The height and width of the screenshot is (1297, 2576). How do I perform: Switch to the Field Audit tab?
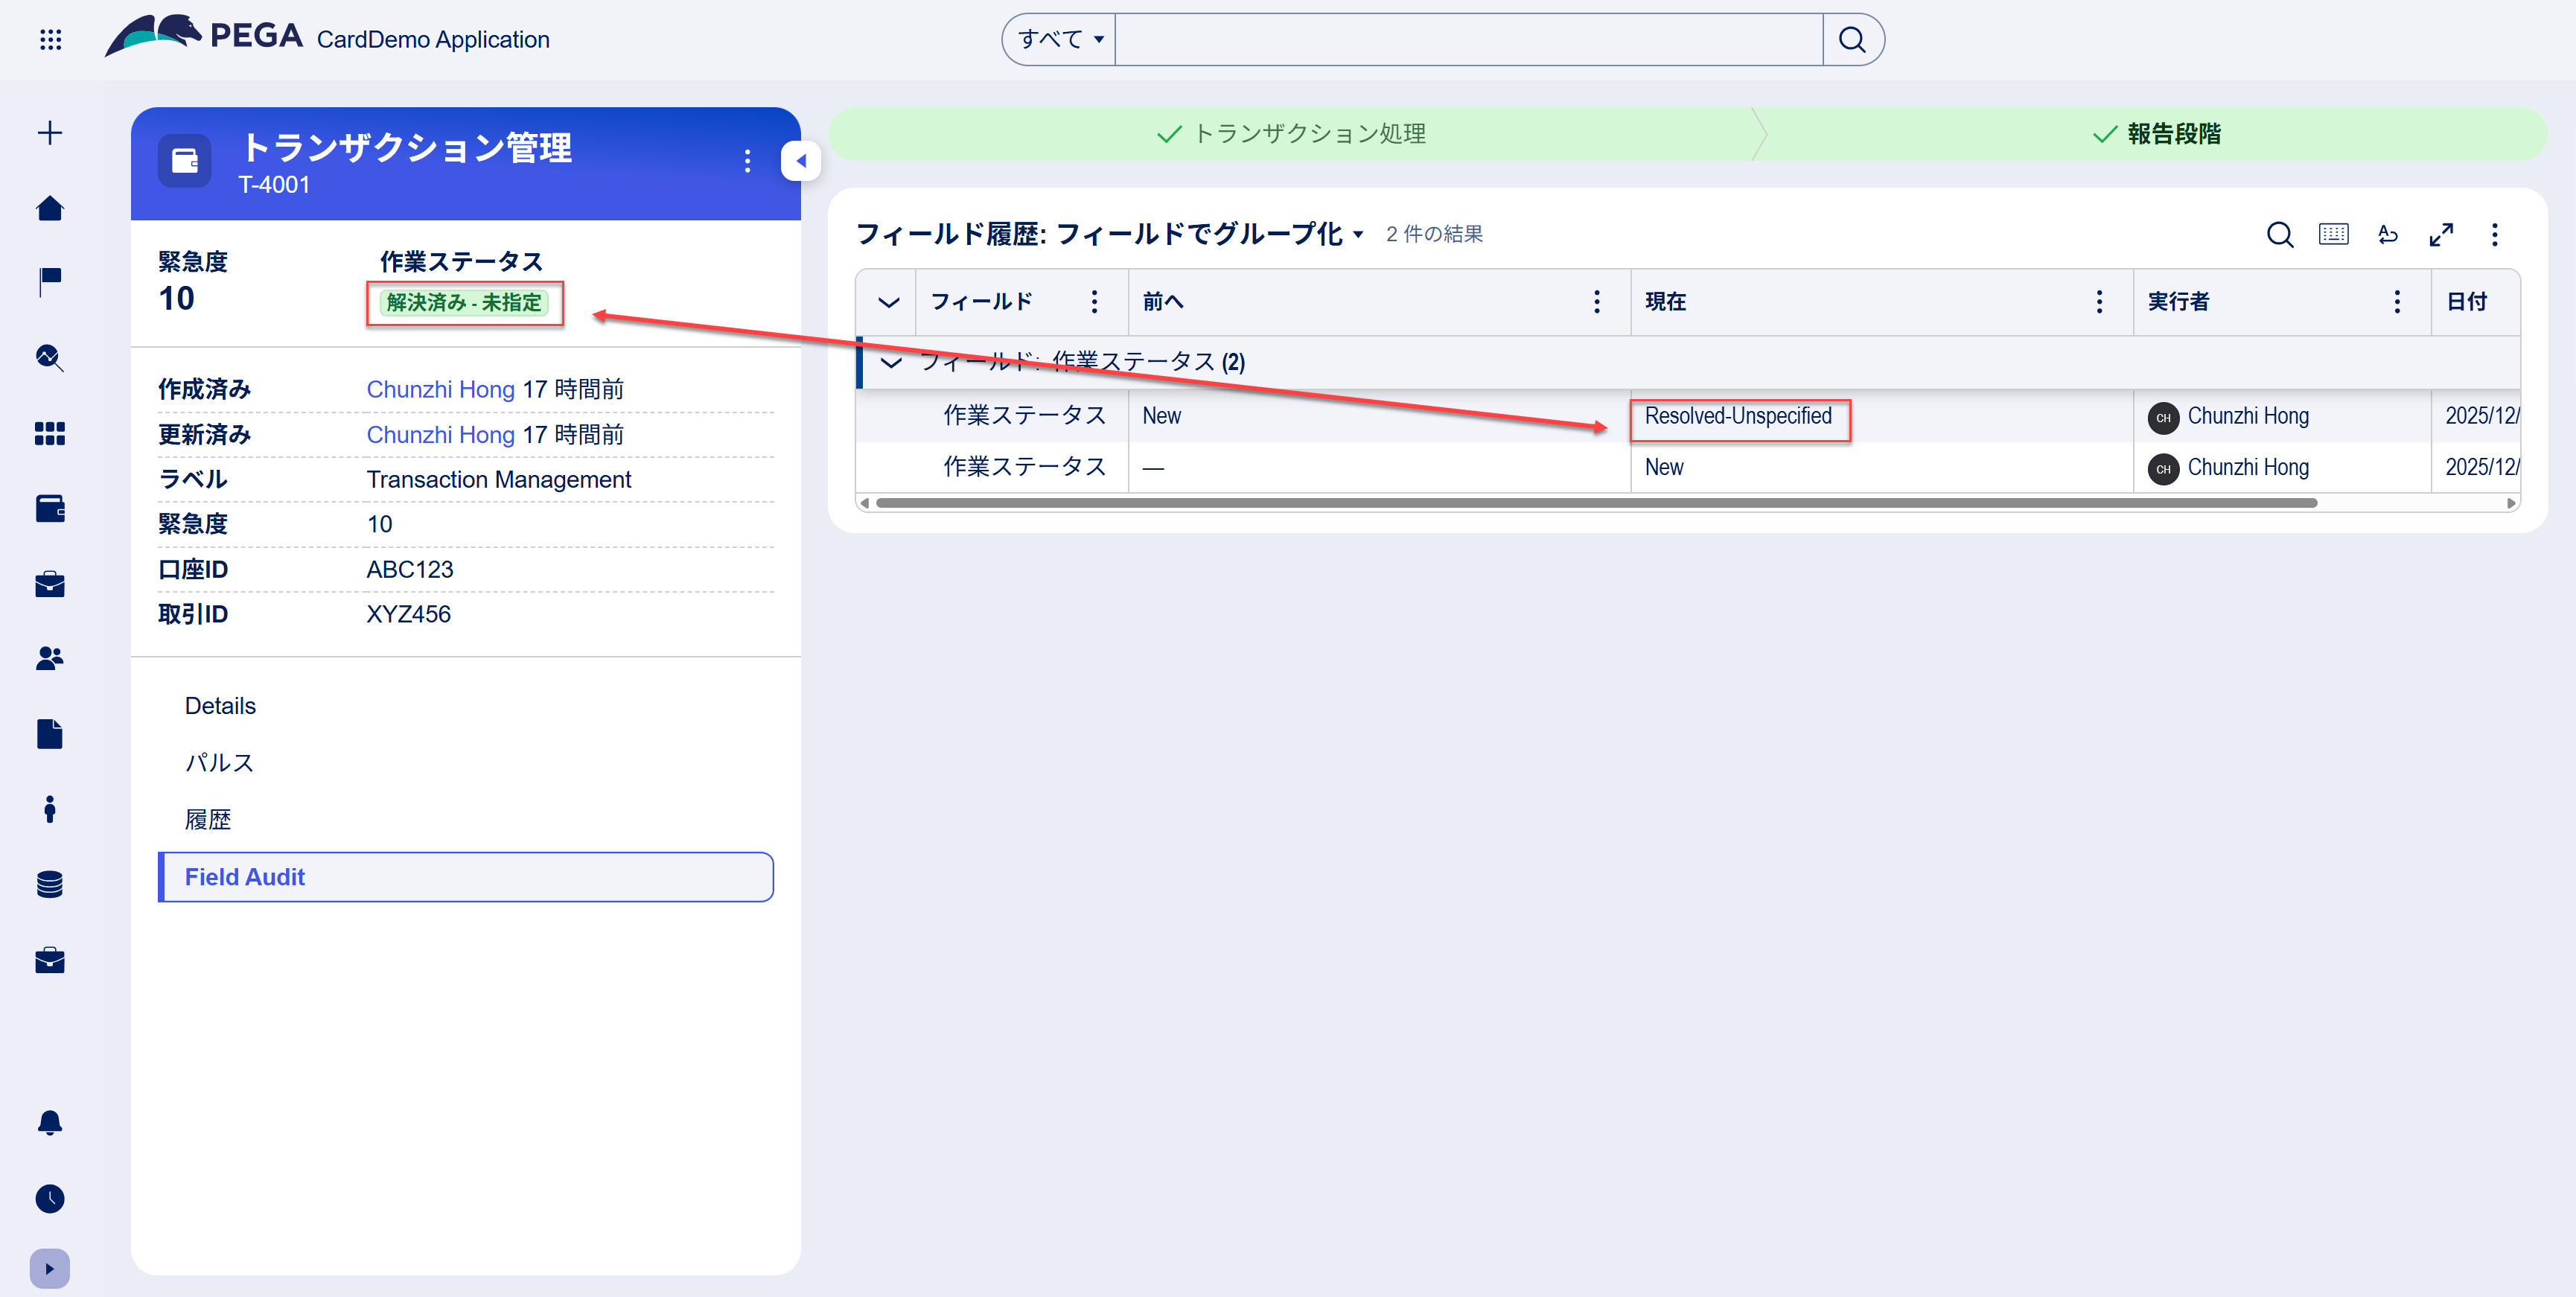(x=244, y=876)
